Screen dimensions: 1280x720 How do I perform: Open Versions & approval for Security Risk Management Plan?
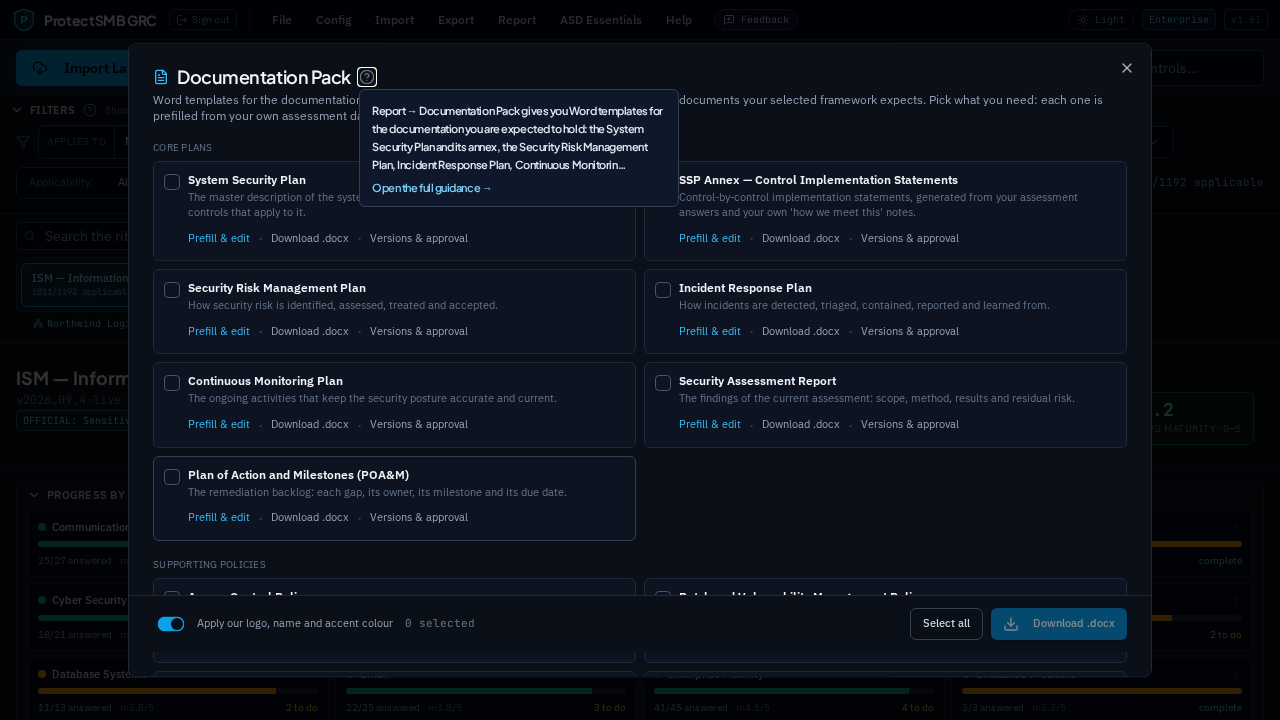pos(419,331)
